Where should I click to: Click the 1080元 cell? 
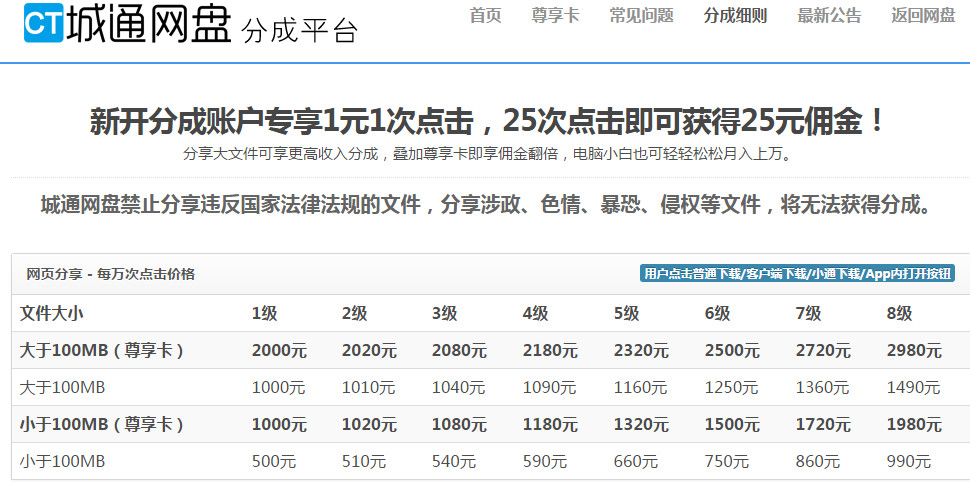pyautogui.click(x=460, y=424)
